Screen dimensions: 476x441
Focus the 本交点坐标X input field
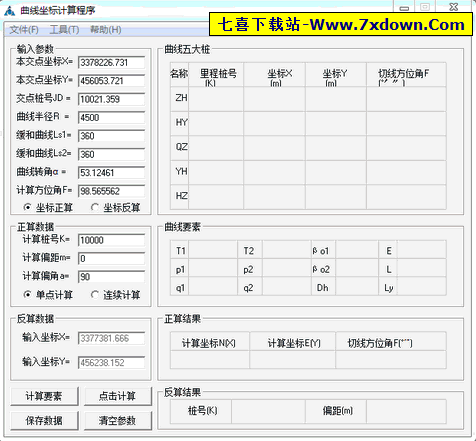111,62
